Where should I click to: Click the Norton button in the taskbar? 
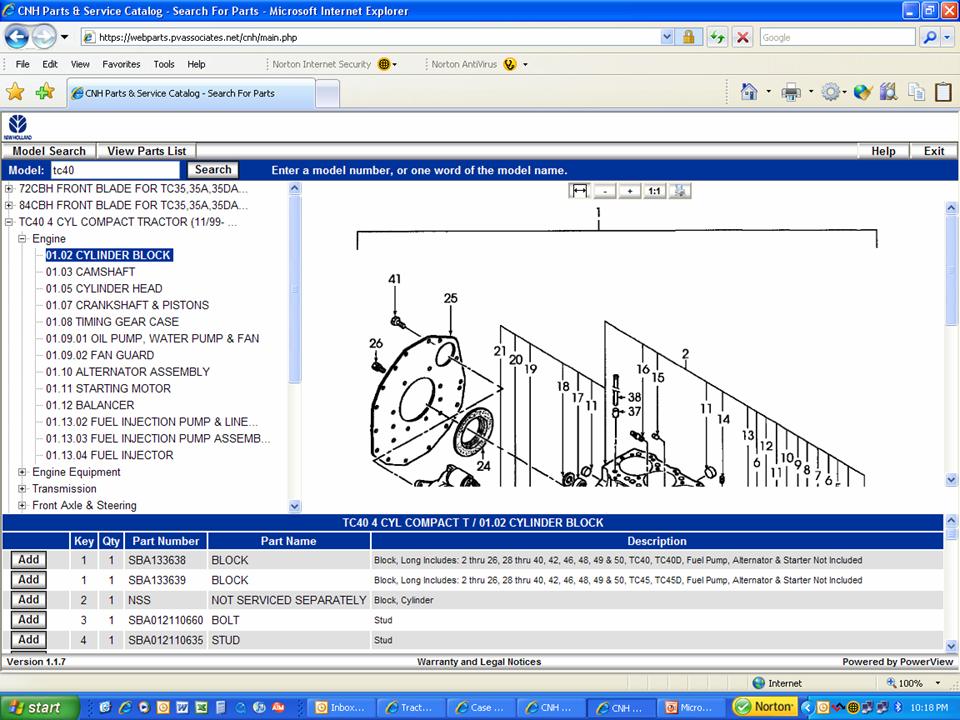pyautogui.click(x=764, y=707)
